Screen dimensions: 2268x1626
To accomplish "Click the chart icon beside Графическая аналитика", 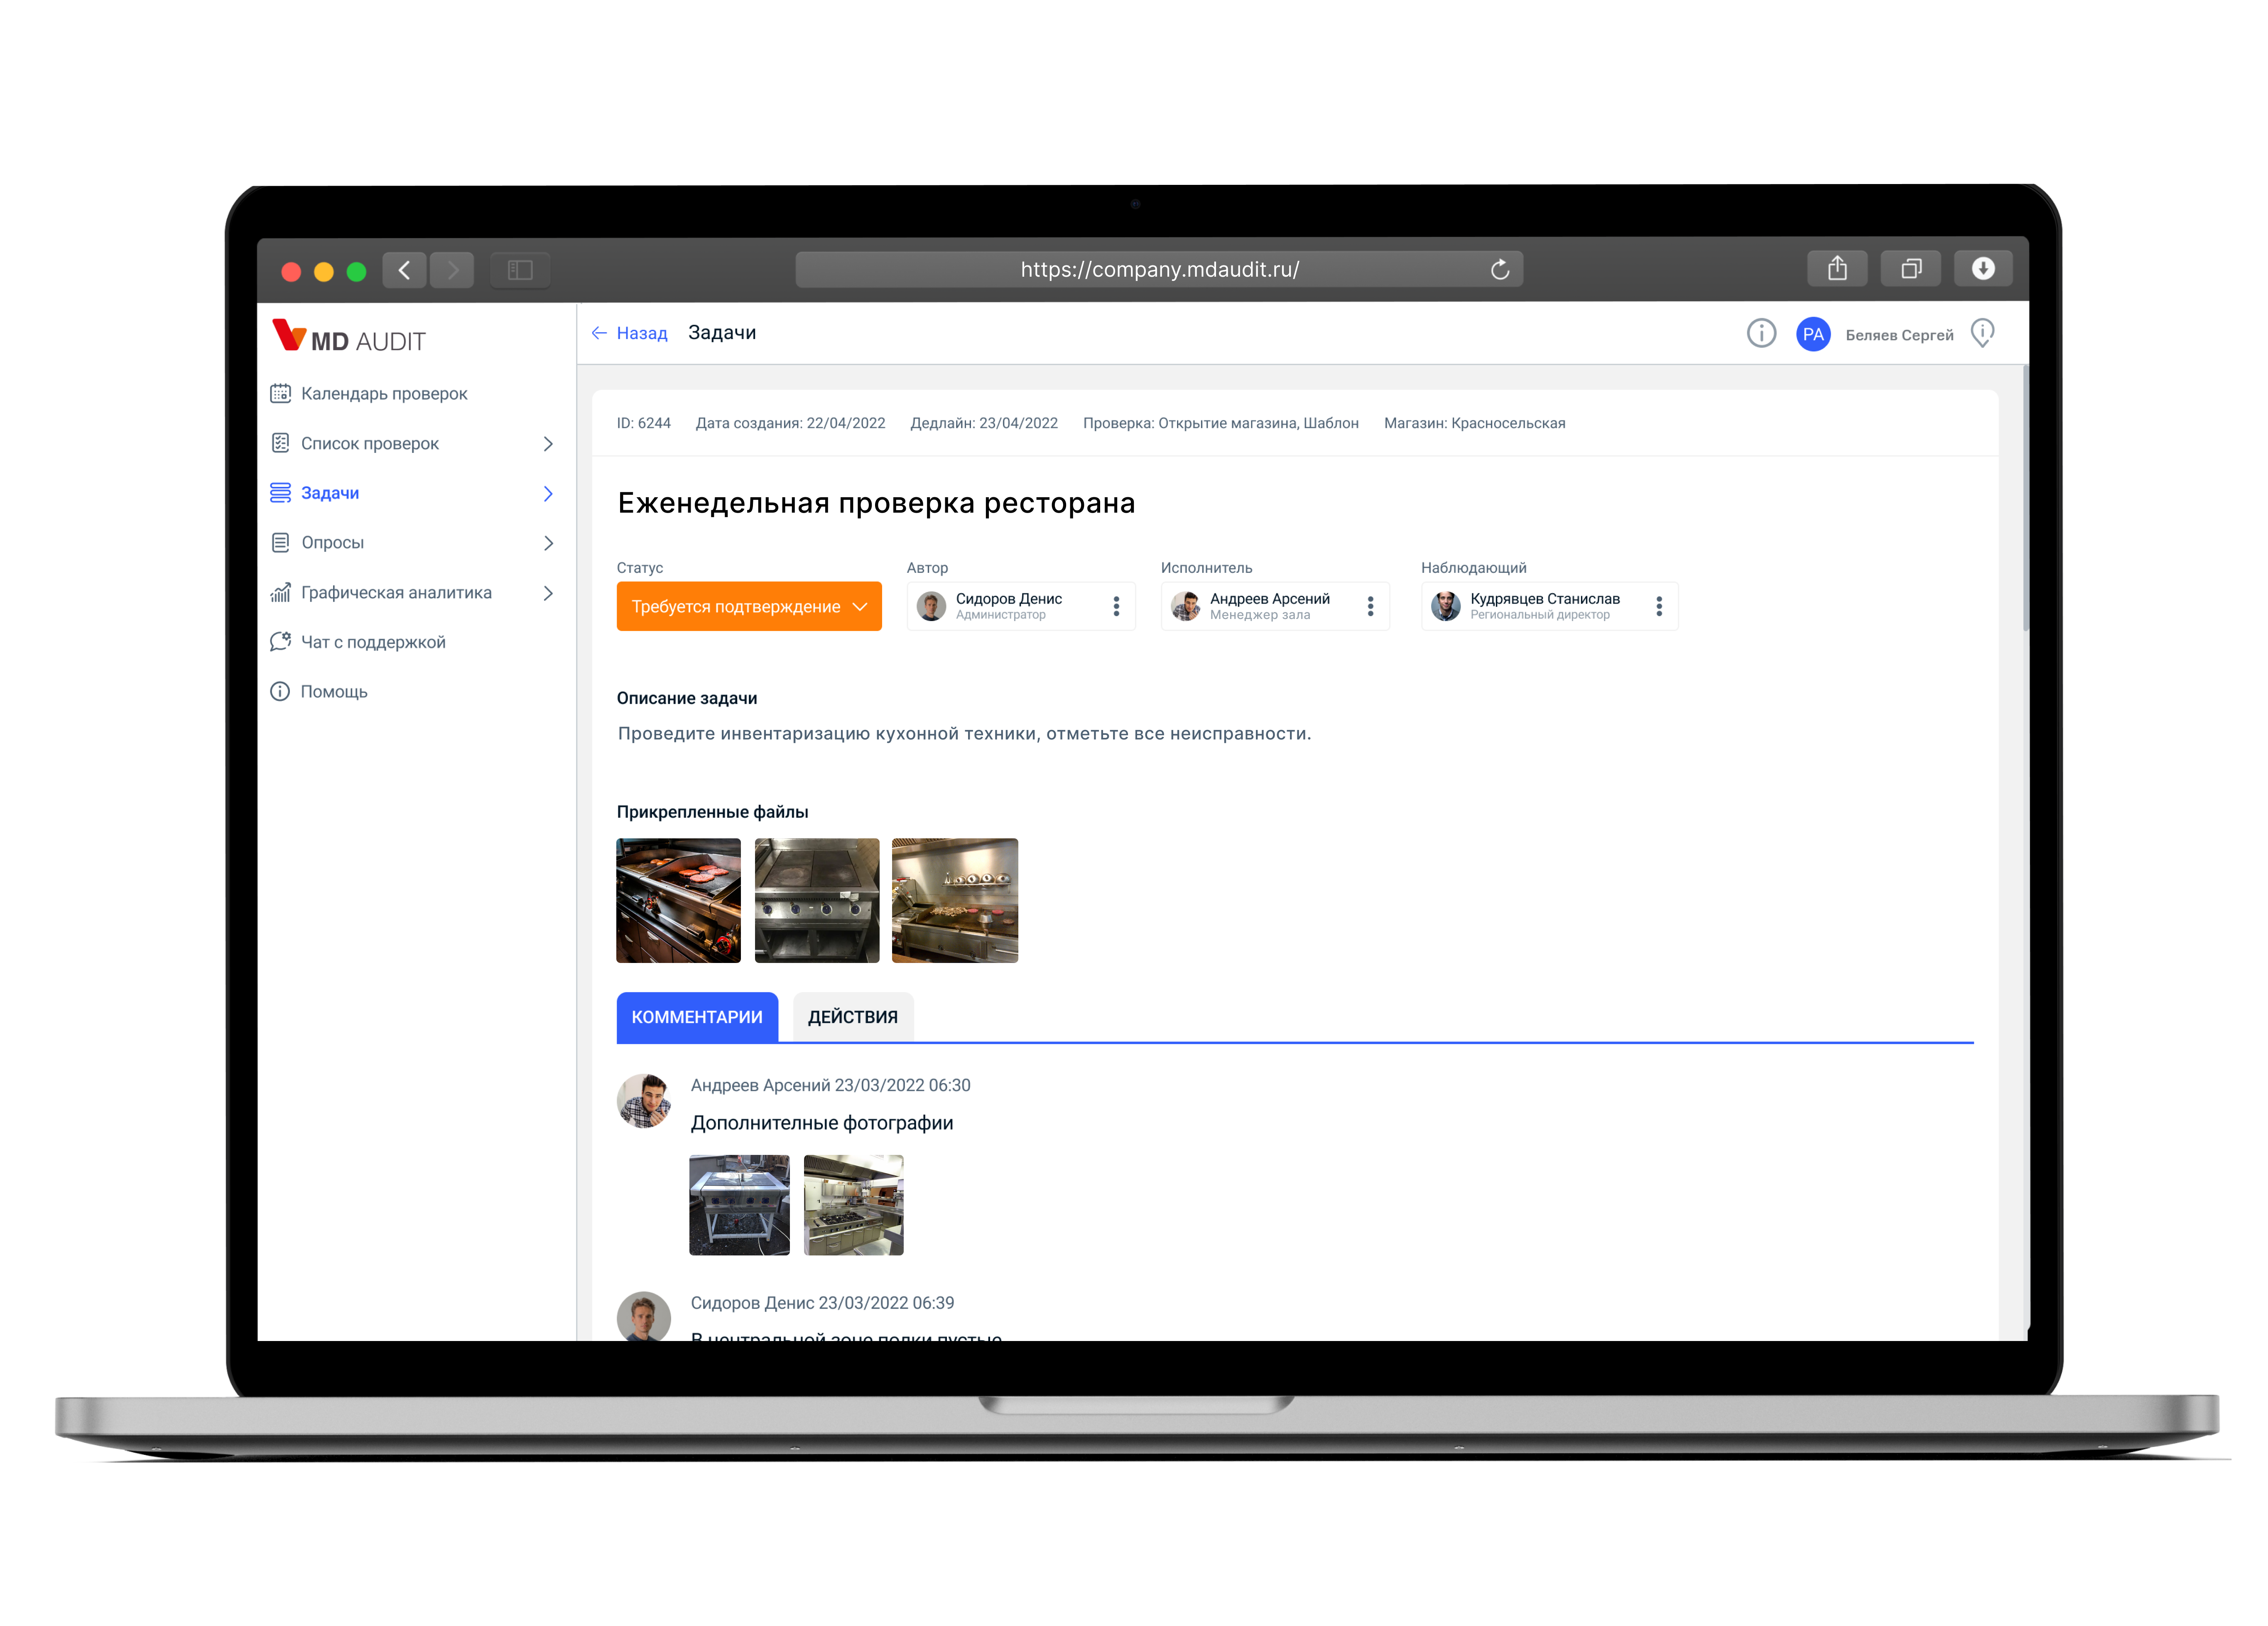I will pyautogui.click(x=281, y=593).
